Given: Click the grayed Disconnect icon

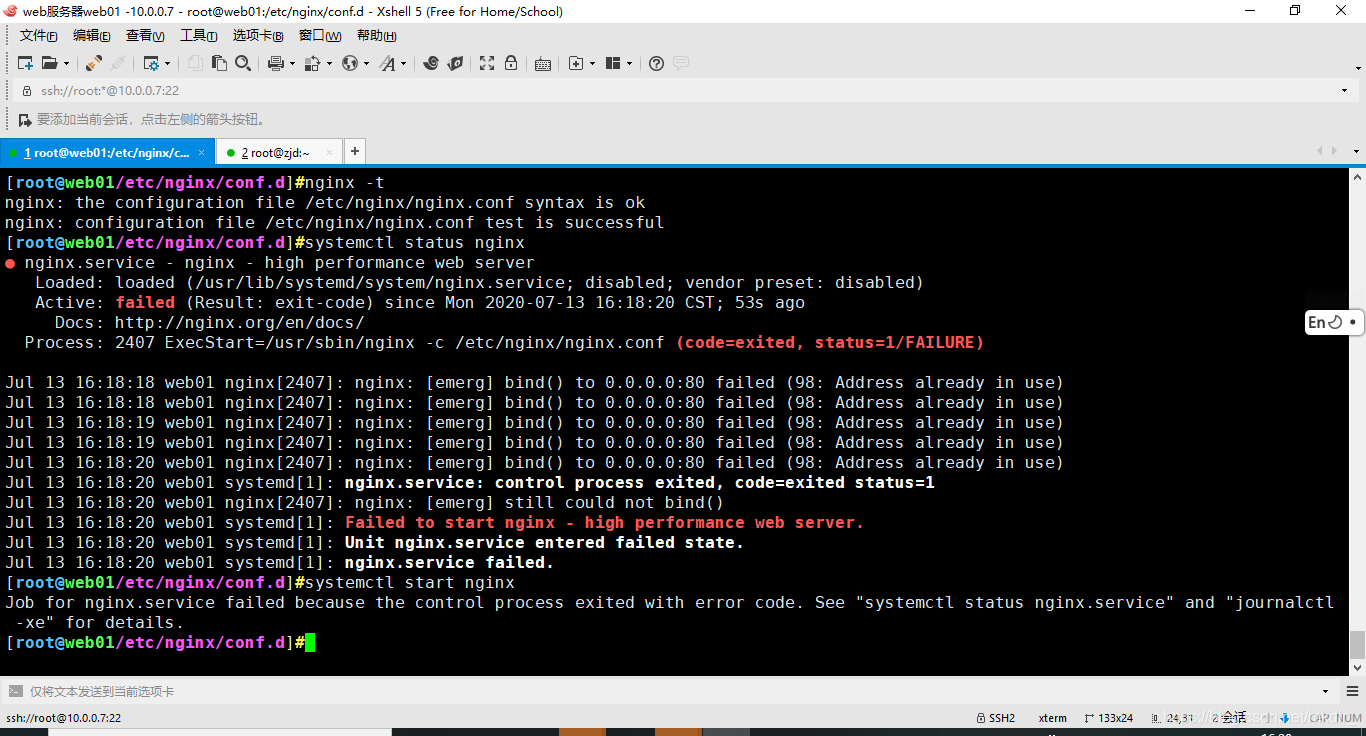Looking at the screenshot, I should pos(117,63).
